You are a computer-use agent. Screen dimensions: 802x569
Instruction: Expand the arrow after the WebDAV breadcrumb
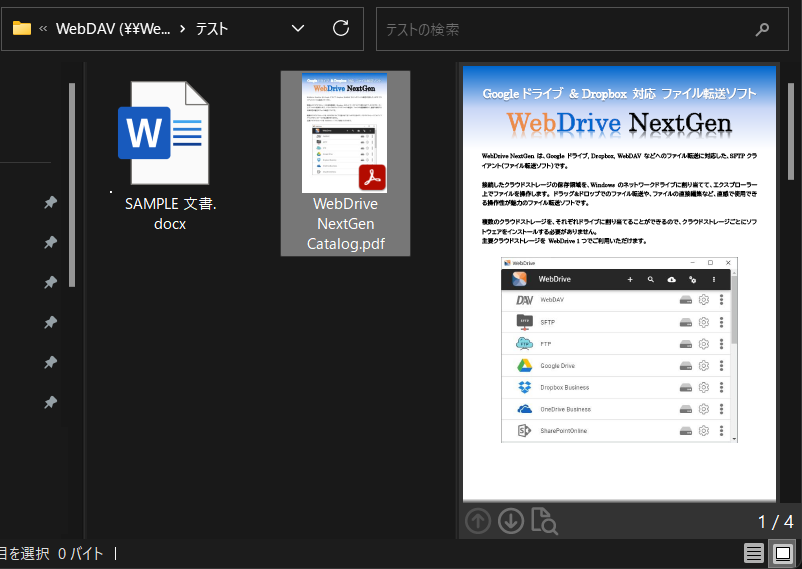point(182,29)
